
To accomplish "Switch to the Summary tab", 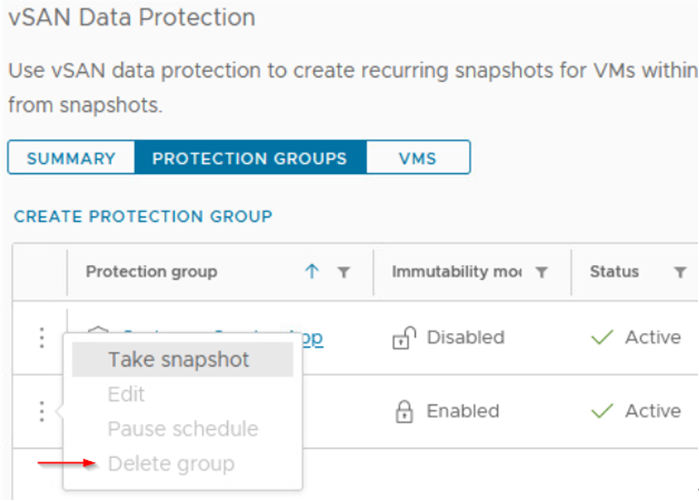I will tap(71, 158).
